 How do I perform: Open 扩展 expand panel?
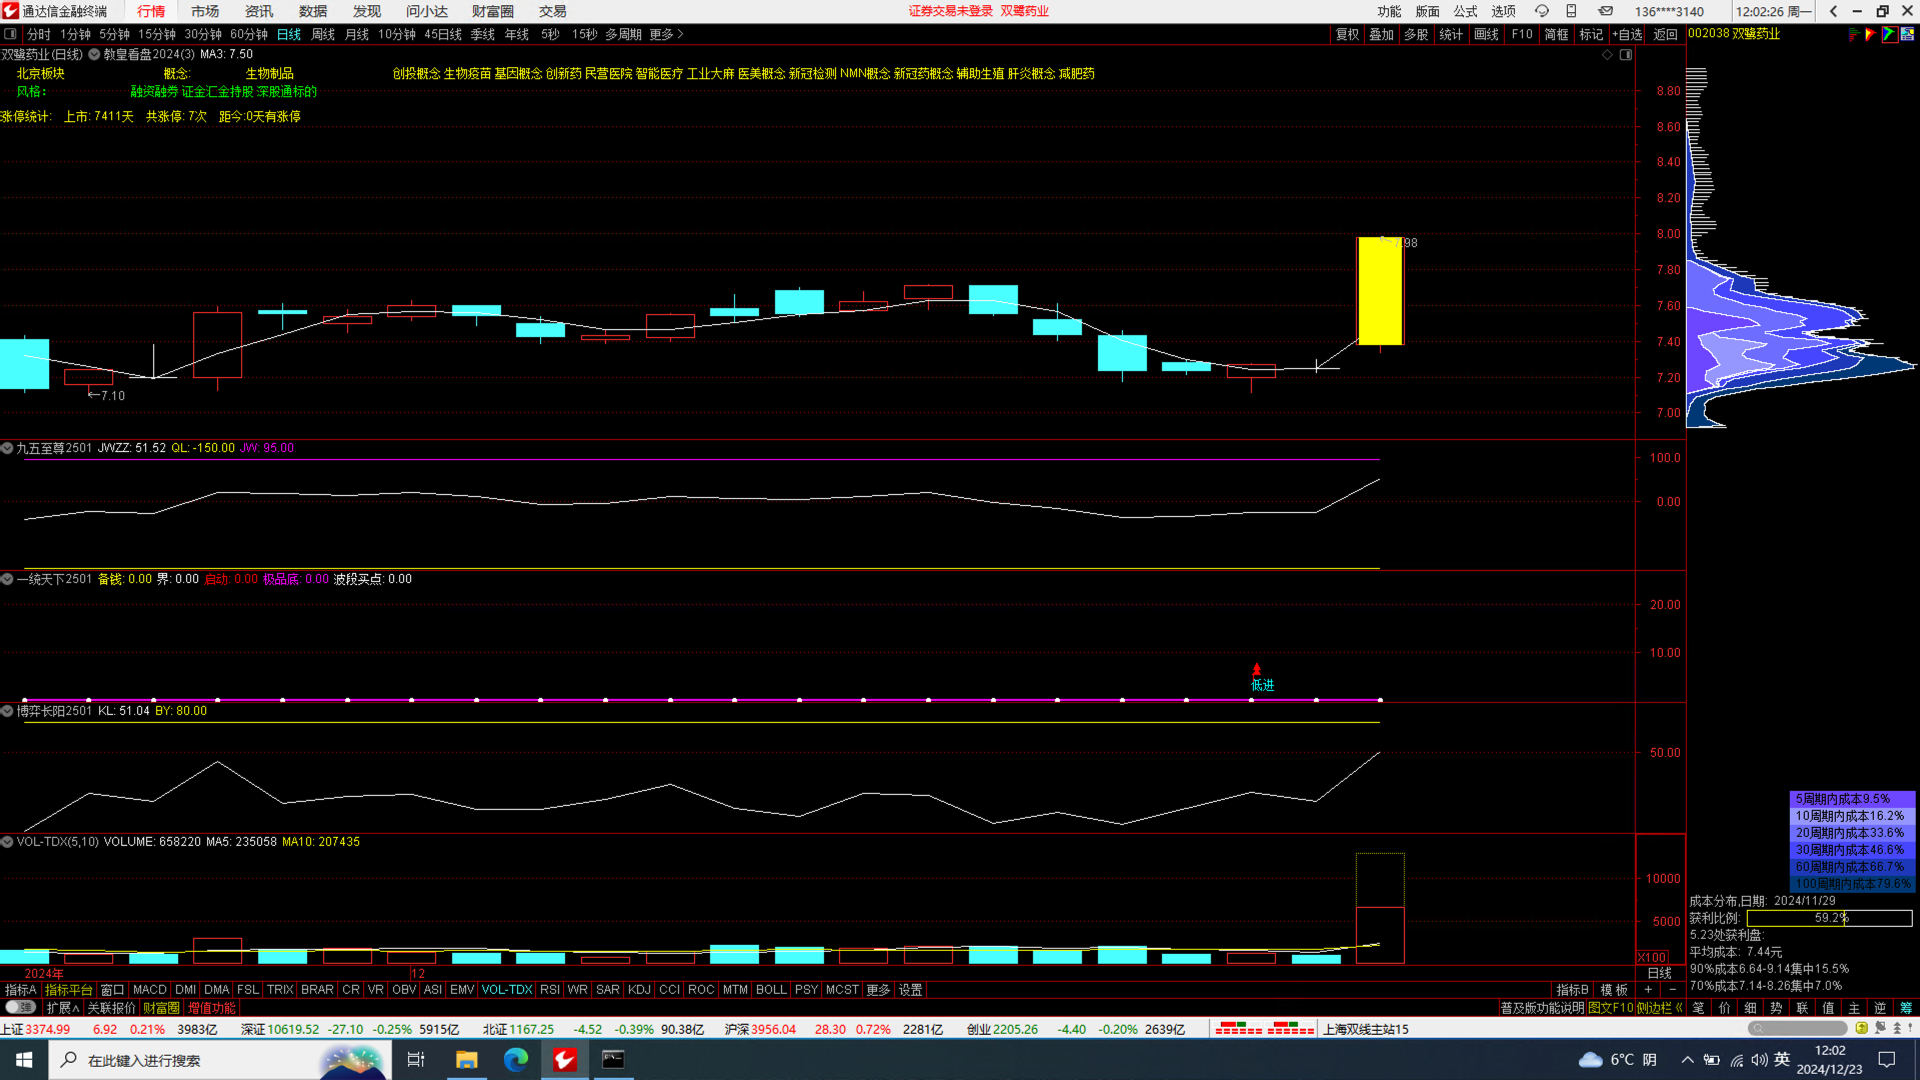pos(63,1008)
